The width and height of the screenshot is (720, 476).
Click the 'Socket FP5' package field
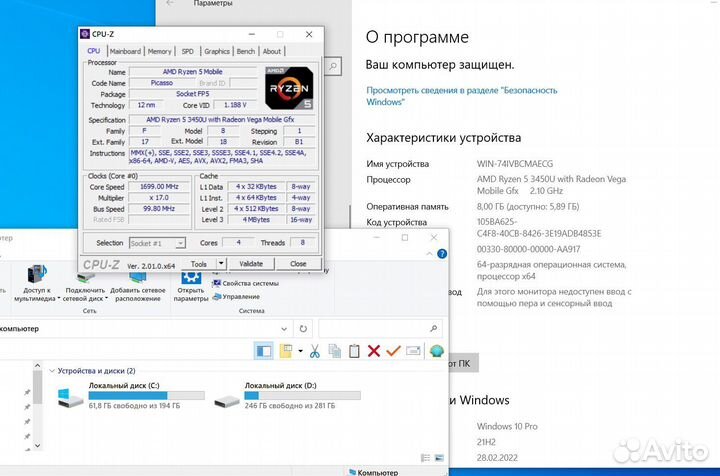pos(193,94)
